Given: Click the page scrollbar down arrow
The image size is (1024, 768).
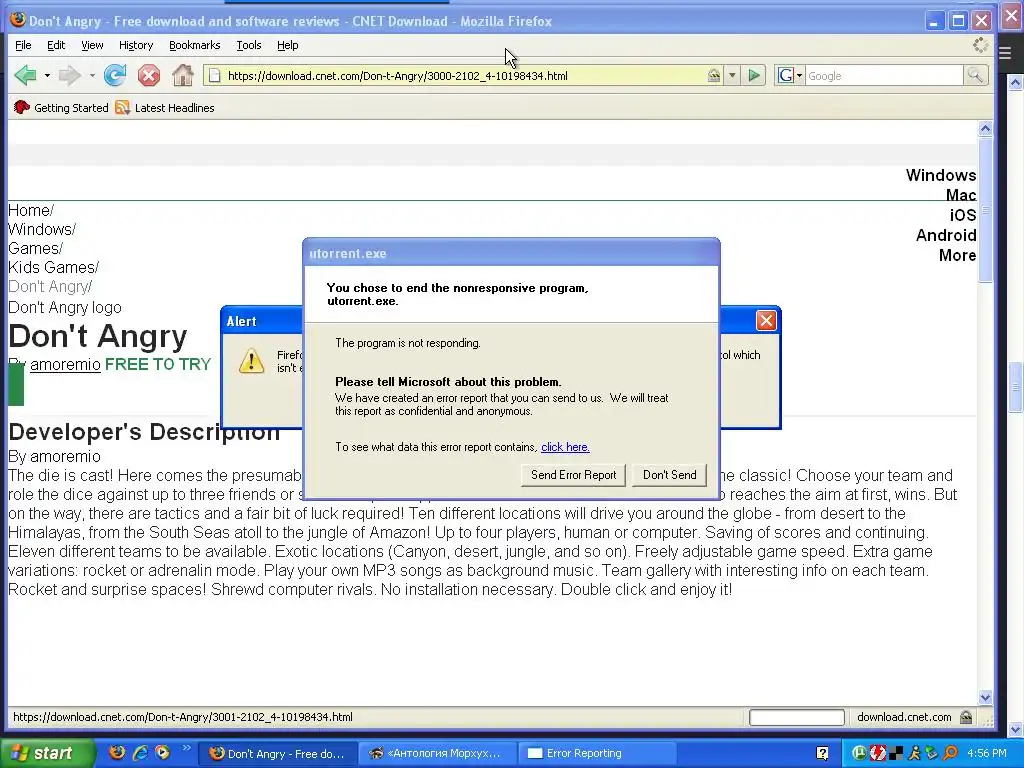Looking at the screenshot, I should 985,697.
